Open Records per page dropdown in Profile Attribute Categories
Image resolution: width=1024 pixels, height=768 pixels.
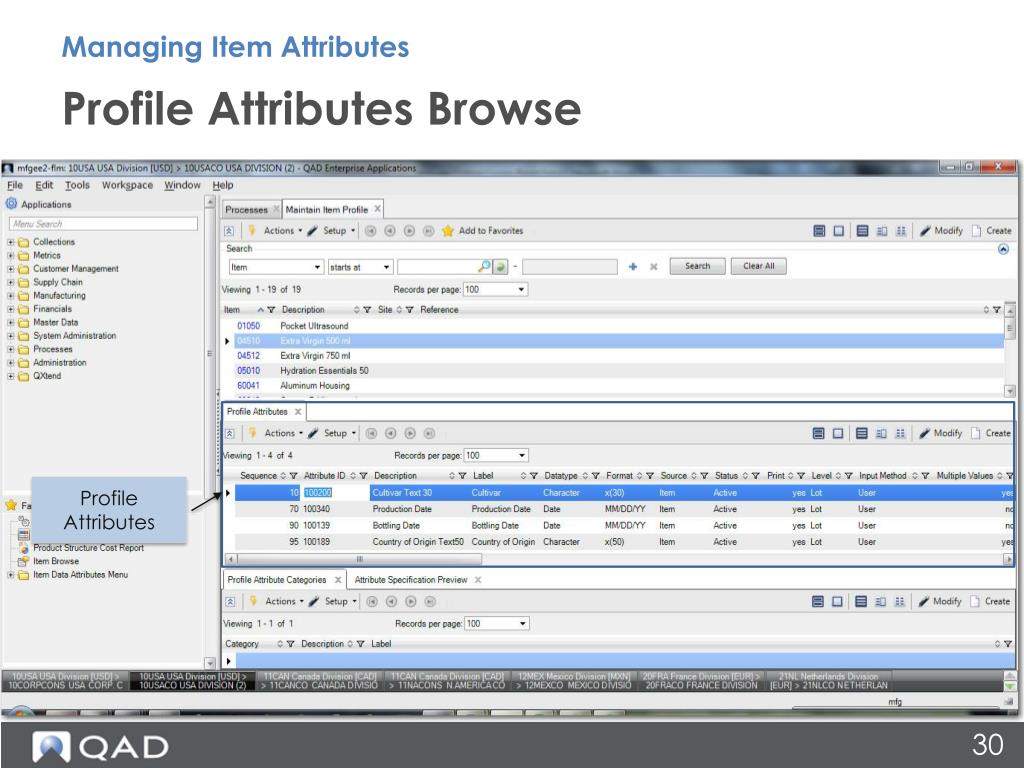522,624
